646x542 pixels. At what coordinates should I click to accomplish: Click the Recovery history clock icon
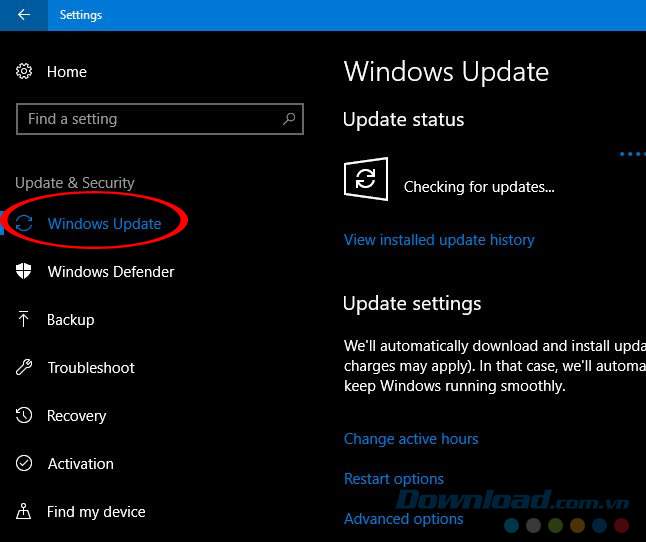[24, 415]
